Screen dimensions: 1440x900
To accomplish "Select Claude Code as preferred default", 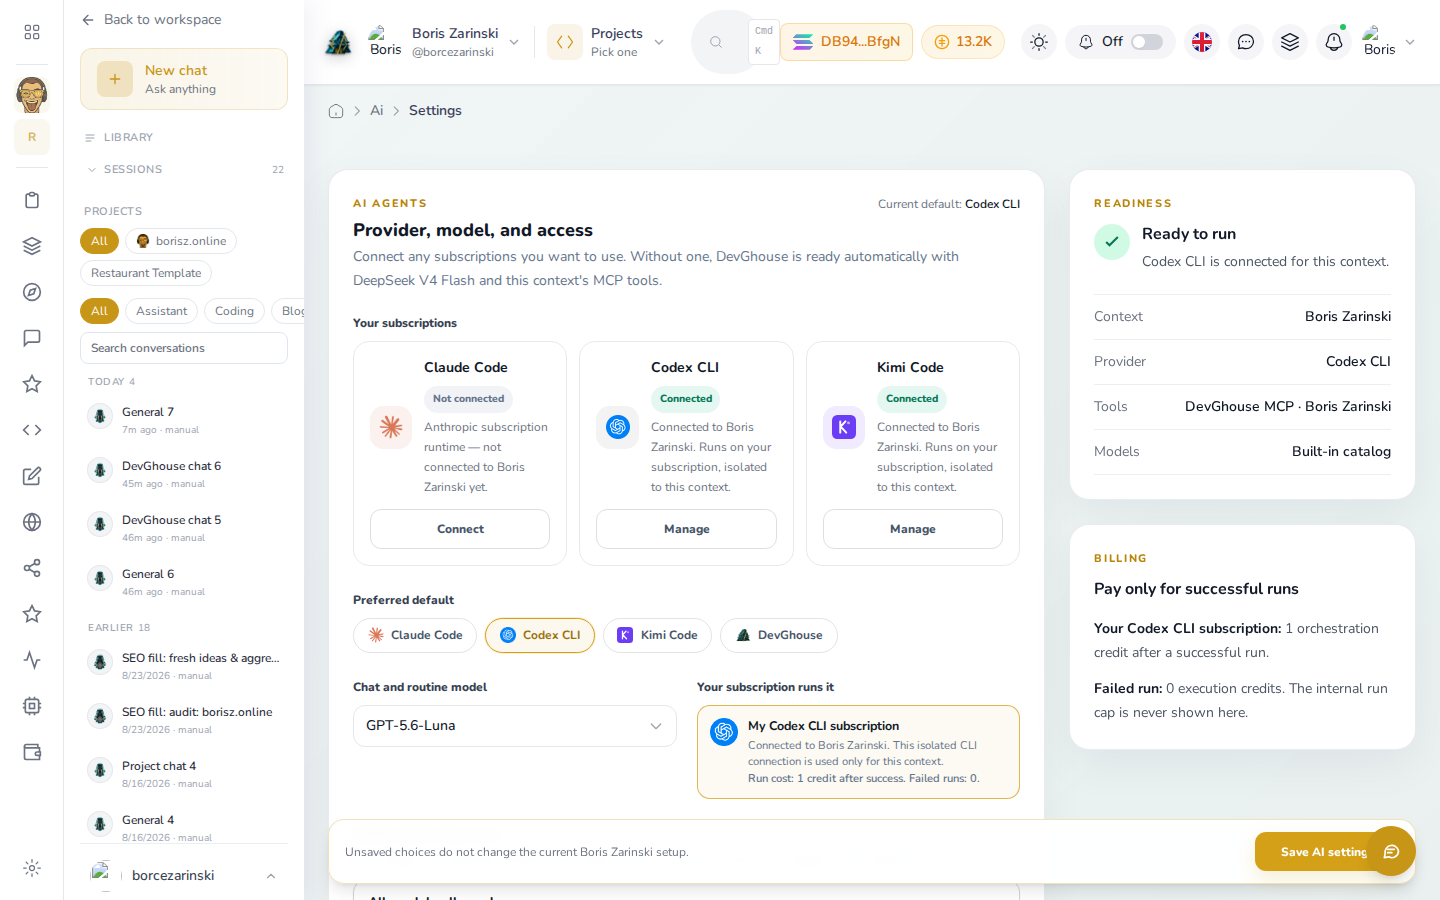I will [416, 635].
